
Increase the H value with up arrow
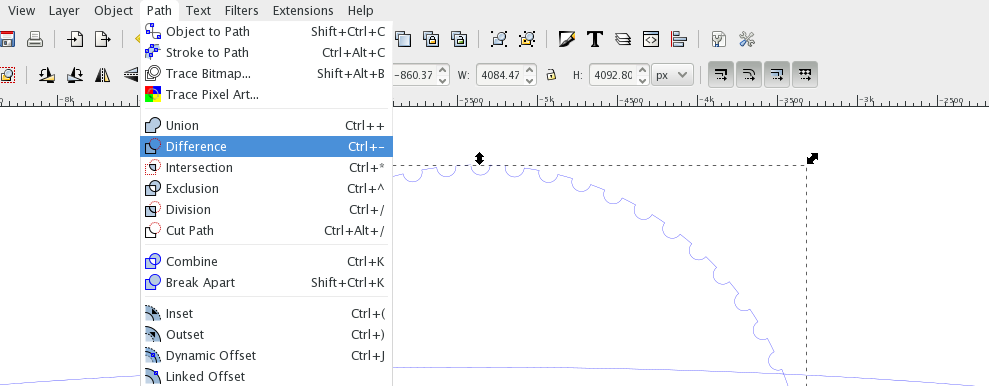(x=642, y=70)
